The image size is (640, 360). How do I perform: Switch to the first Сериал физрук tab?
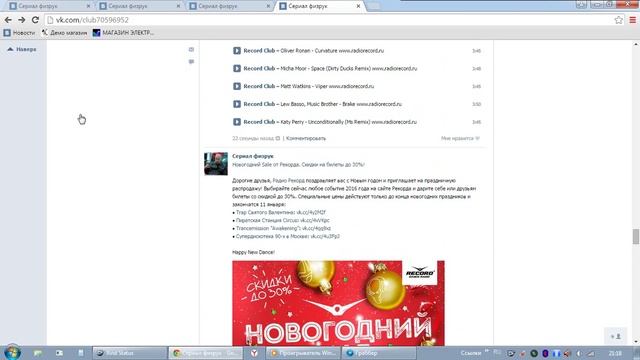pyautogui.click(x=49, y=6)
